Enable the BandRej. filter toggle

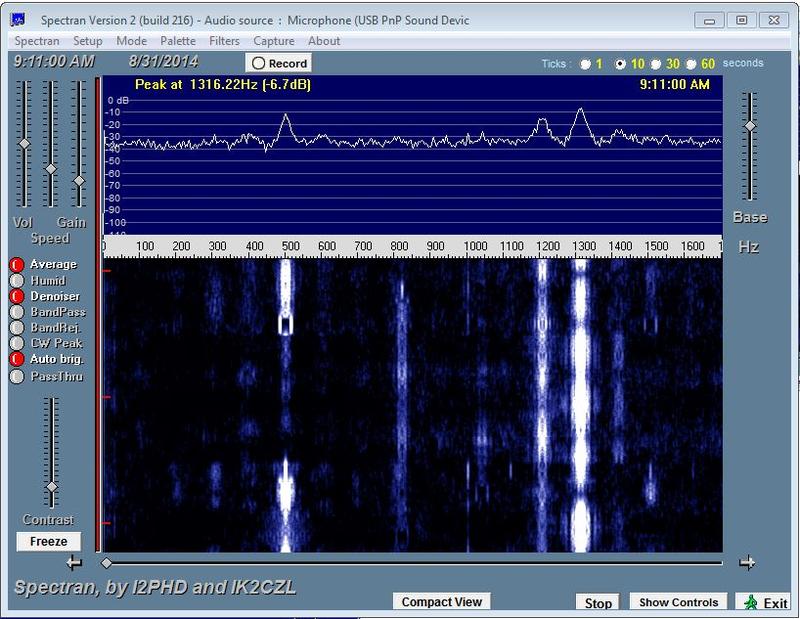coord(17,328)
